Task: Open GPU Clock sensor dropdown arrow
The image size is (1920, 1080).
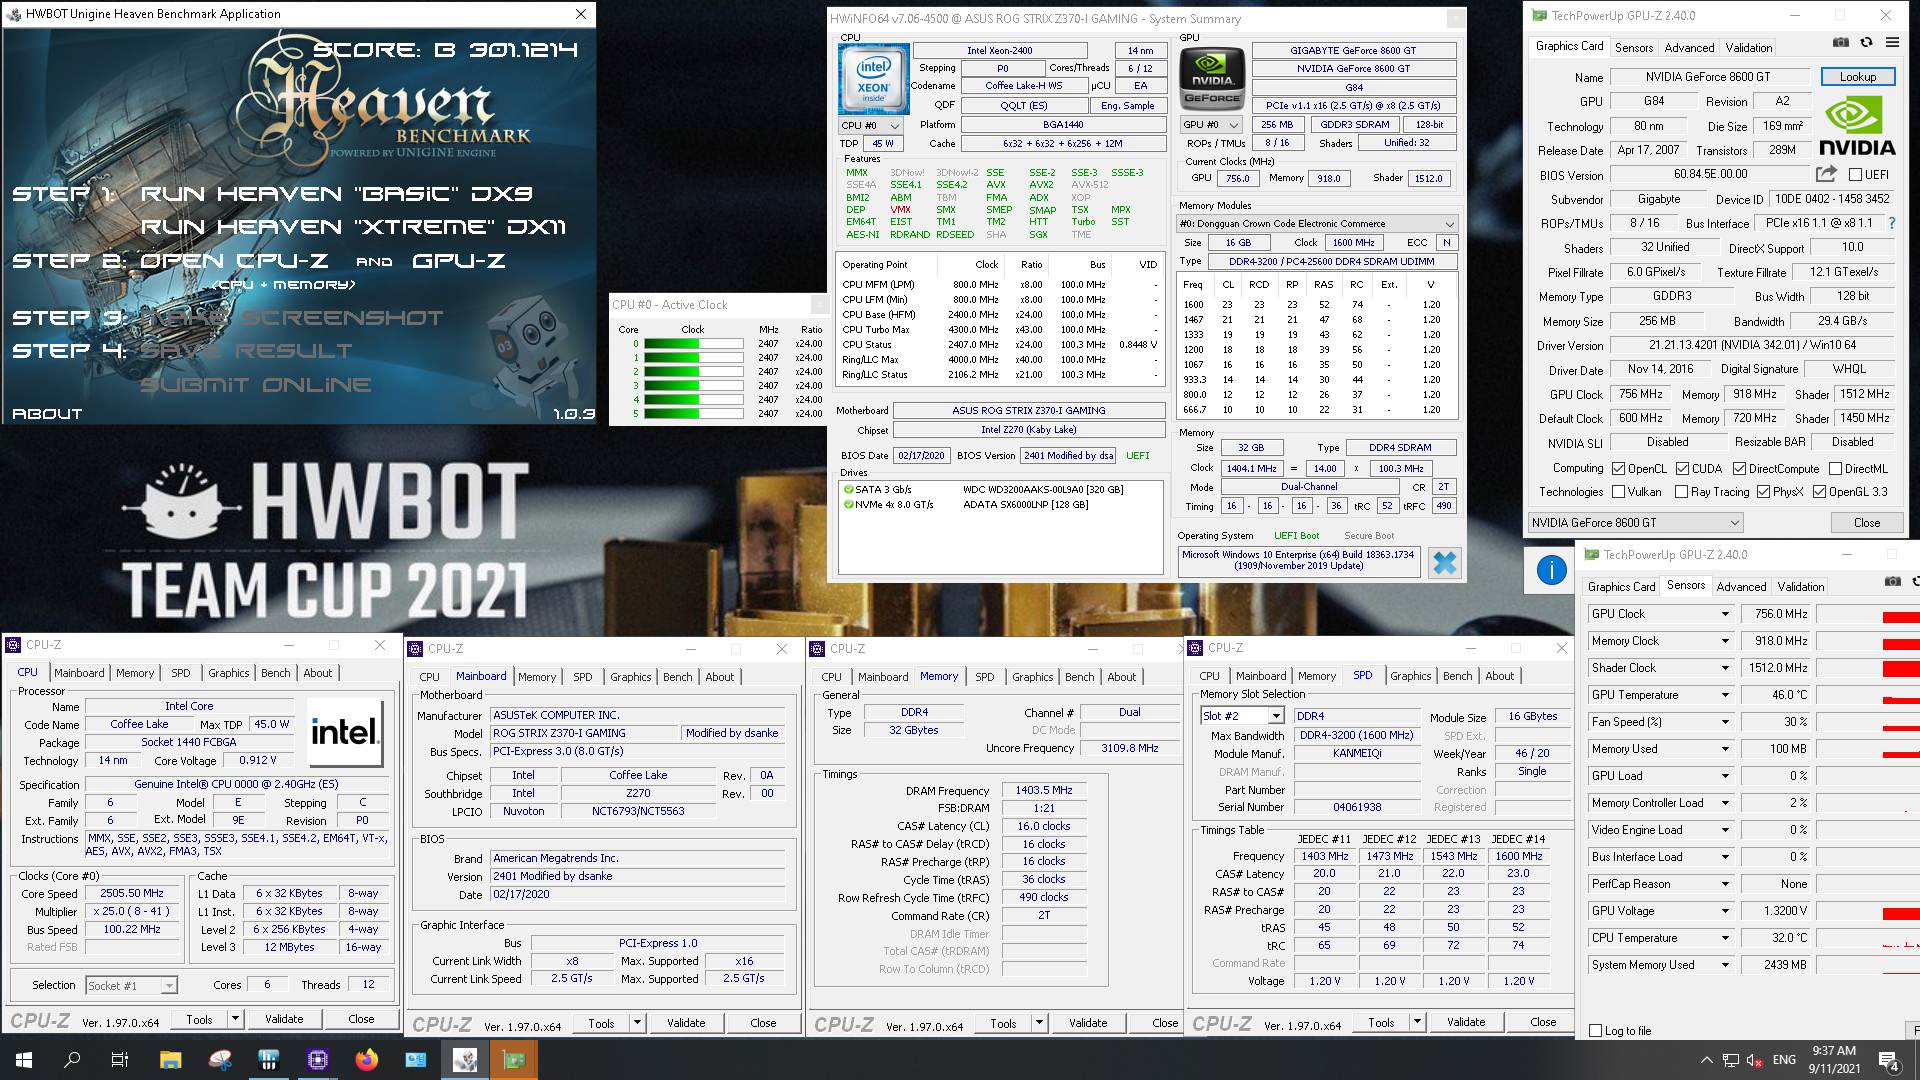Action: pos(1725,614)
